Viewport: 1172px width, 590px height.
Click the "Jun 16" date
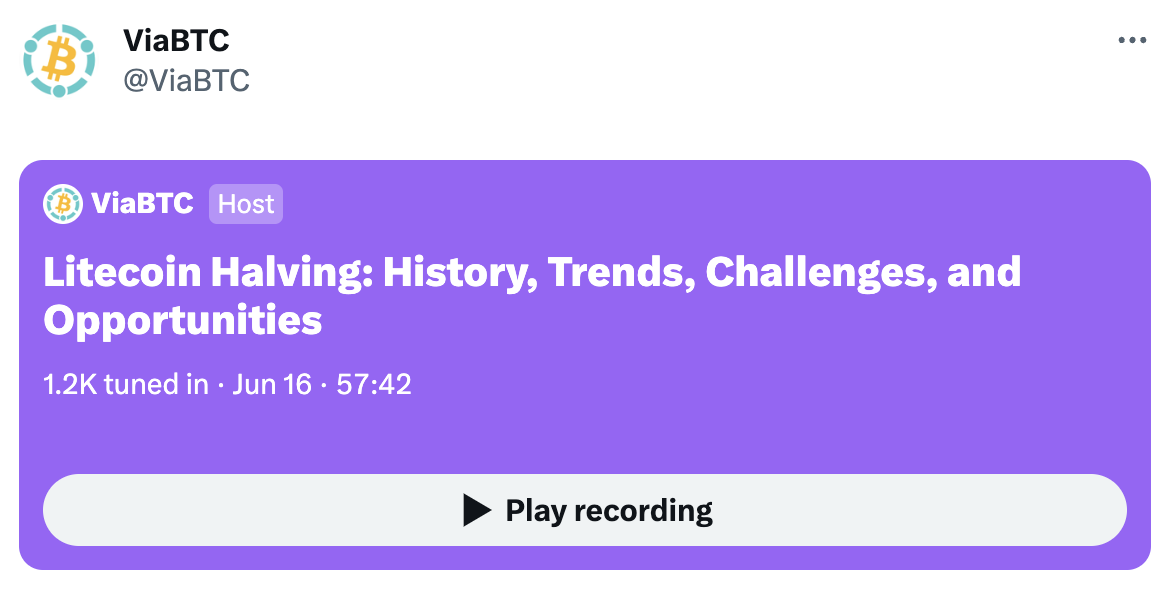(x=272, y=384)
